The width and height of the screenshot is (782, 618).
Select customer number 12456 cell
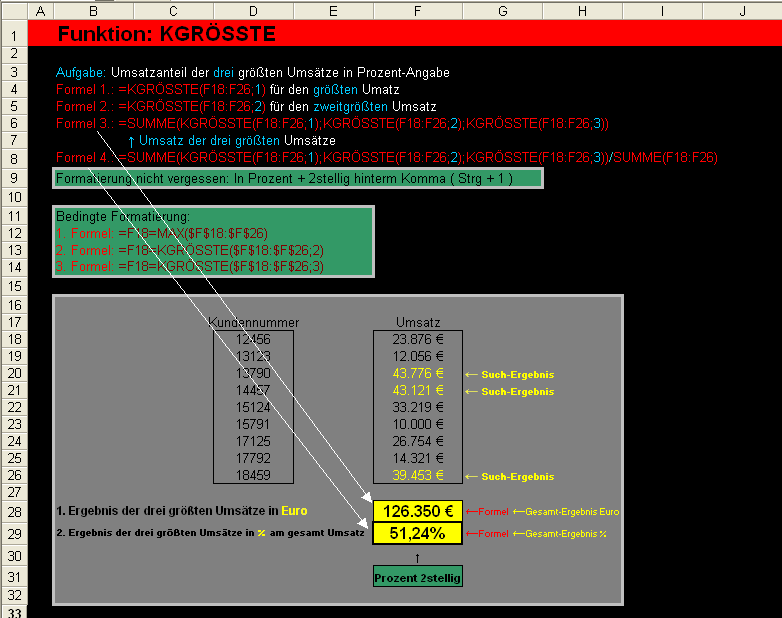pos(252,339)
